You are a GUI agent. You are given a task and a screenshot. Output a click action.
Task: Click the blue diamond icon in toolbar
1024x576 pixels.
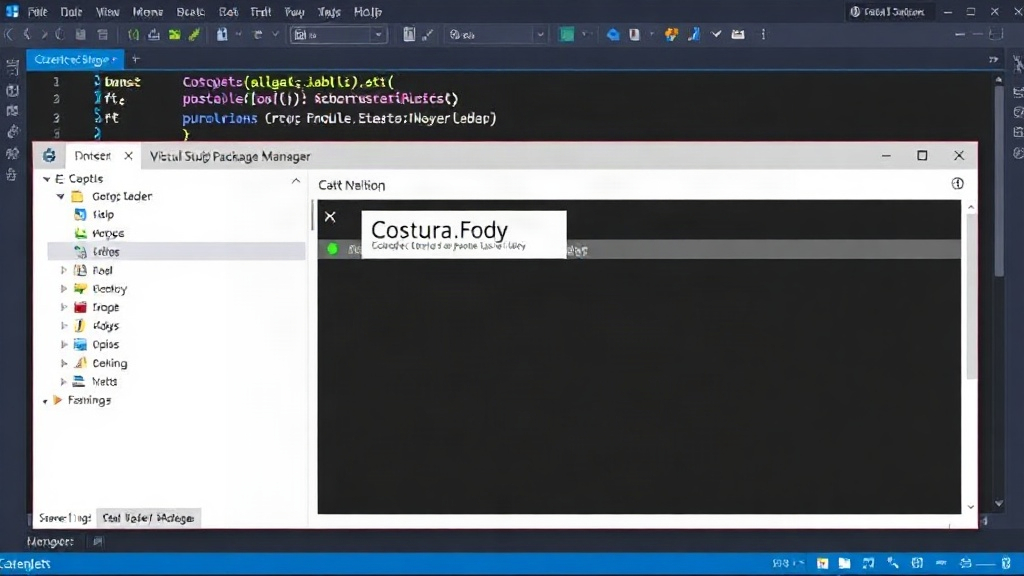(x=613, y=35)
